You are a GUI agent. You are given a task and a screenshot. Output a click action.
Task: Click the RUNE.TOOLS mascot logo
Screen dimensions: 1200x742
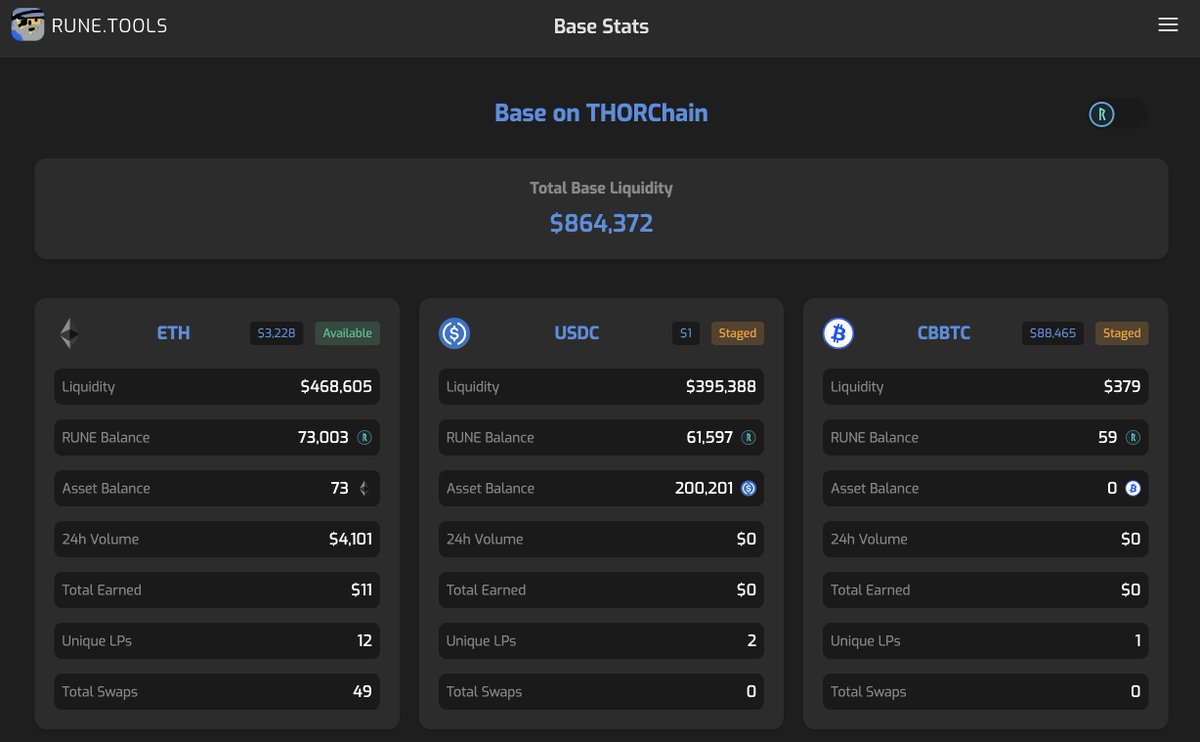pos(27,25)
